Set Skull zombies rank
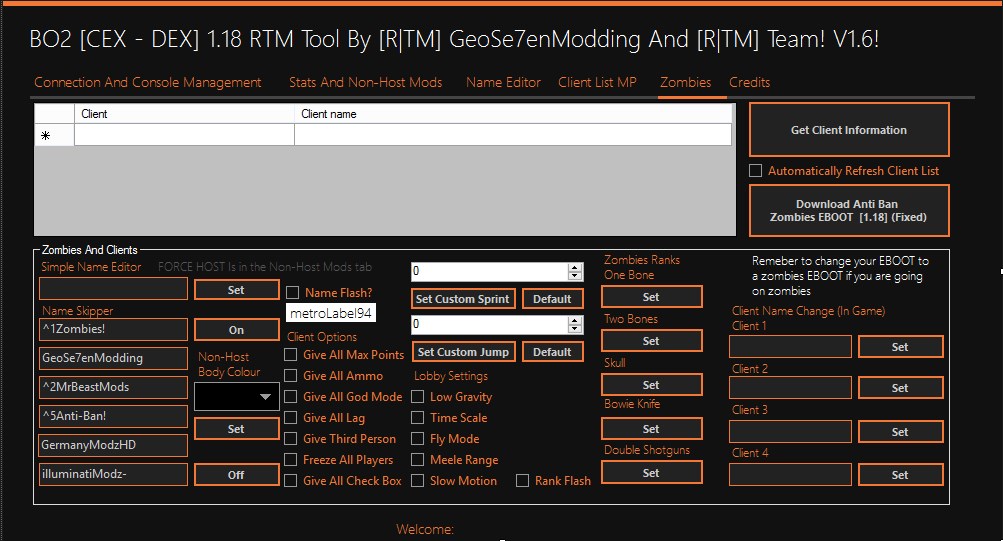1003x541 pixels. click(x=651, y=385)
